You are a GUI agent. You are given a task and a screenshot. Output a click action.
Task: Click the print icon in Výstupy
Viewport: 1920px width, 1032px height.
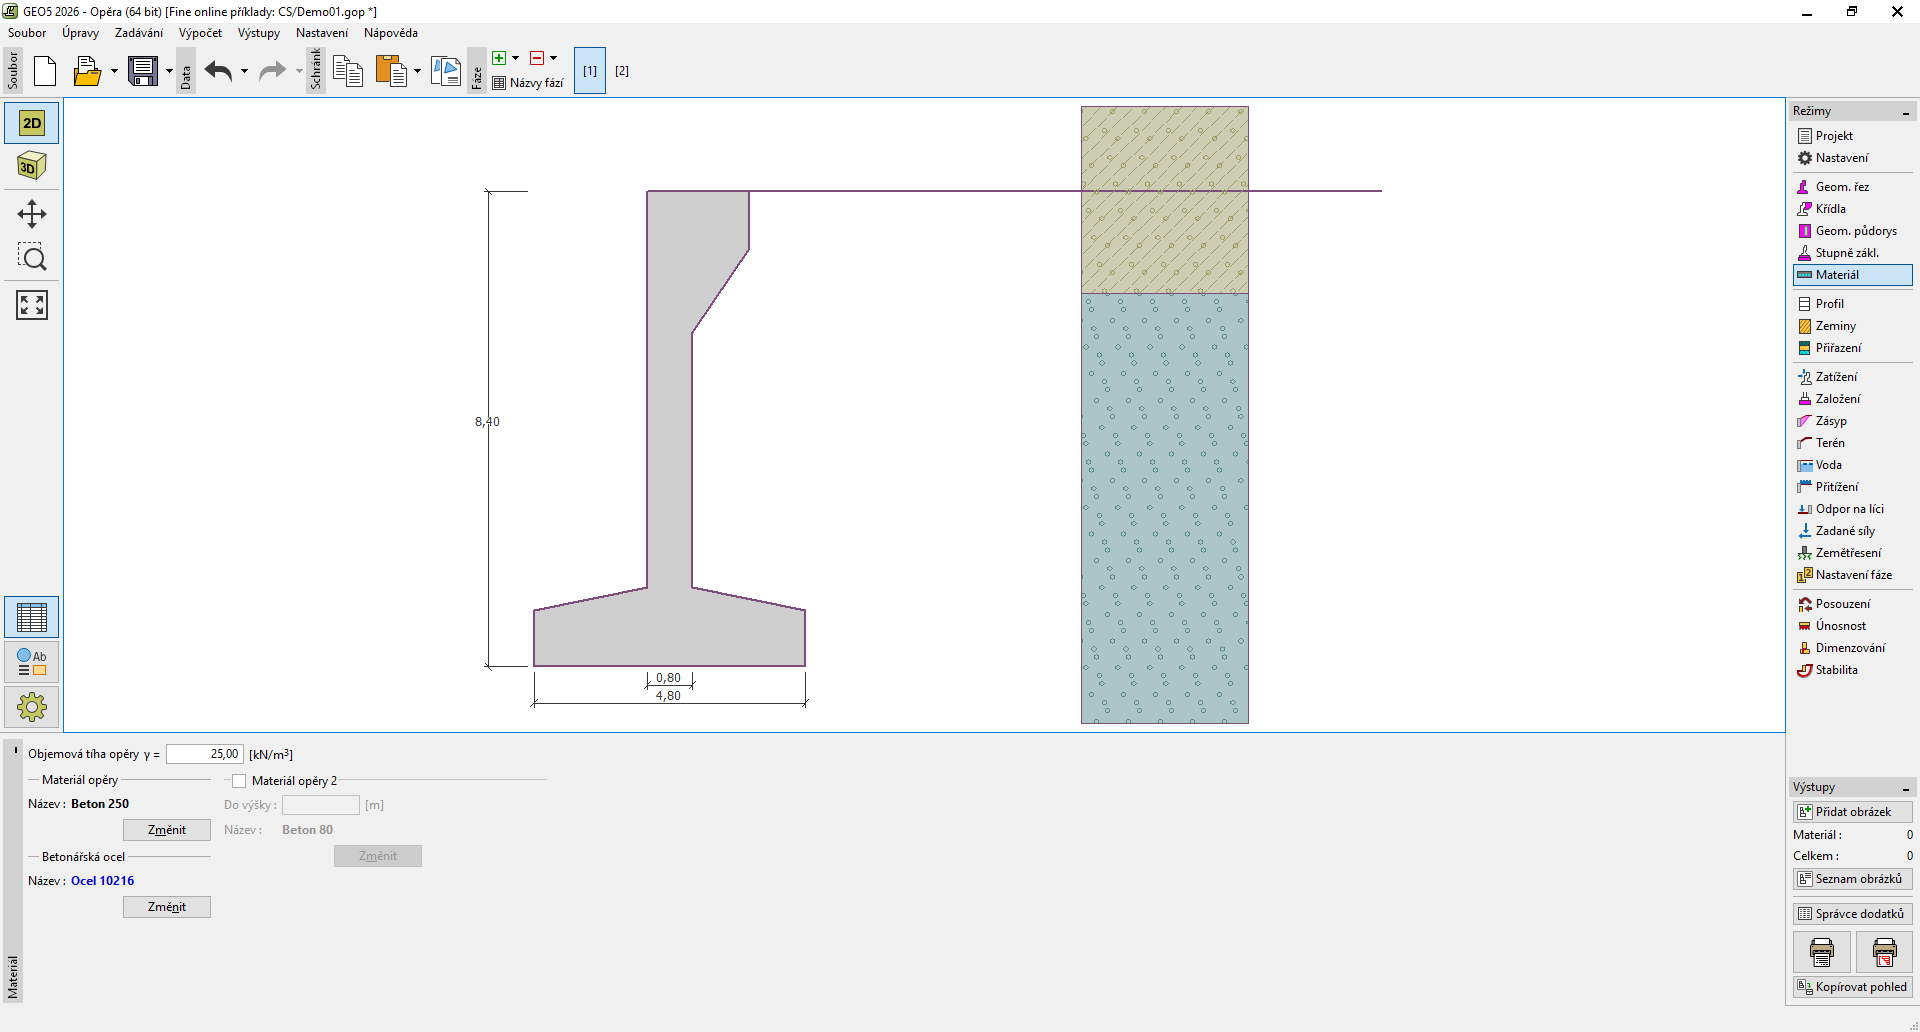tap(1821, 952)
